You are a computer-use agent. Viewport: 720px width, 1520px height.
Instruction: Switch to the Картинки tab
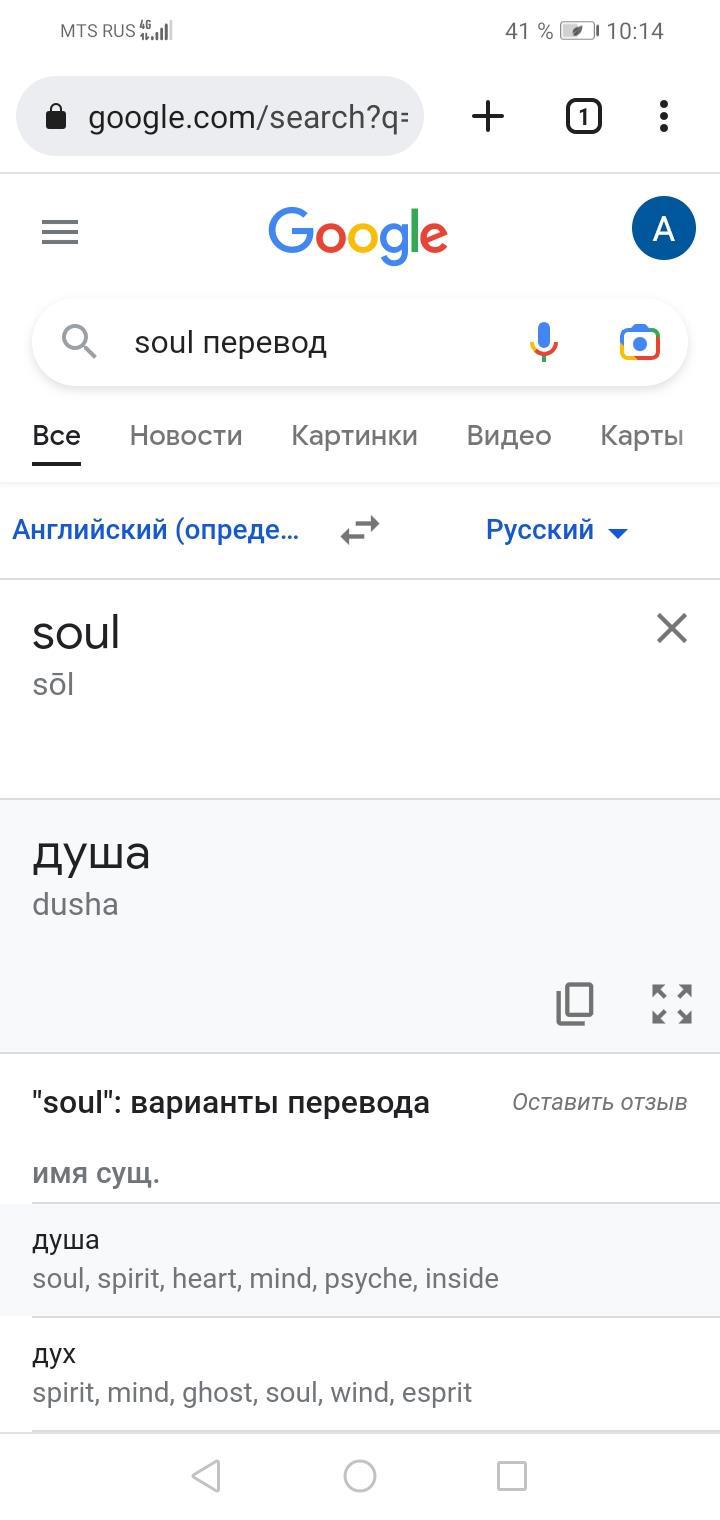tap(354, 436)
